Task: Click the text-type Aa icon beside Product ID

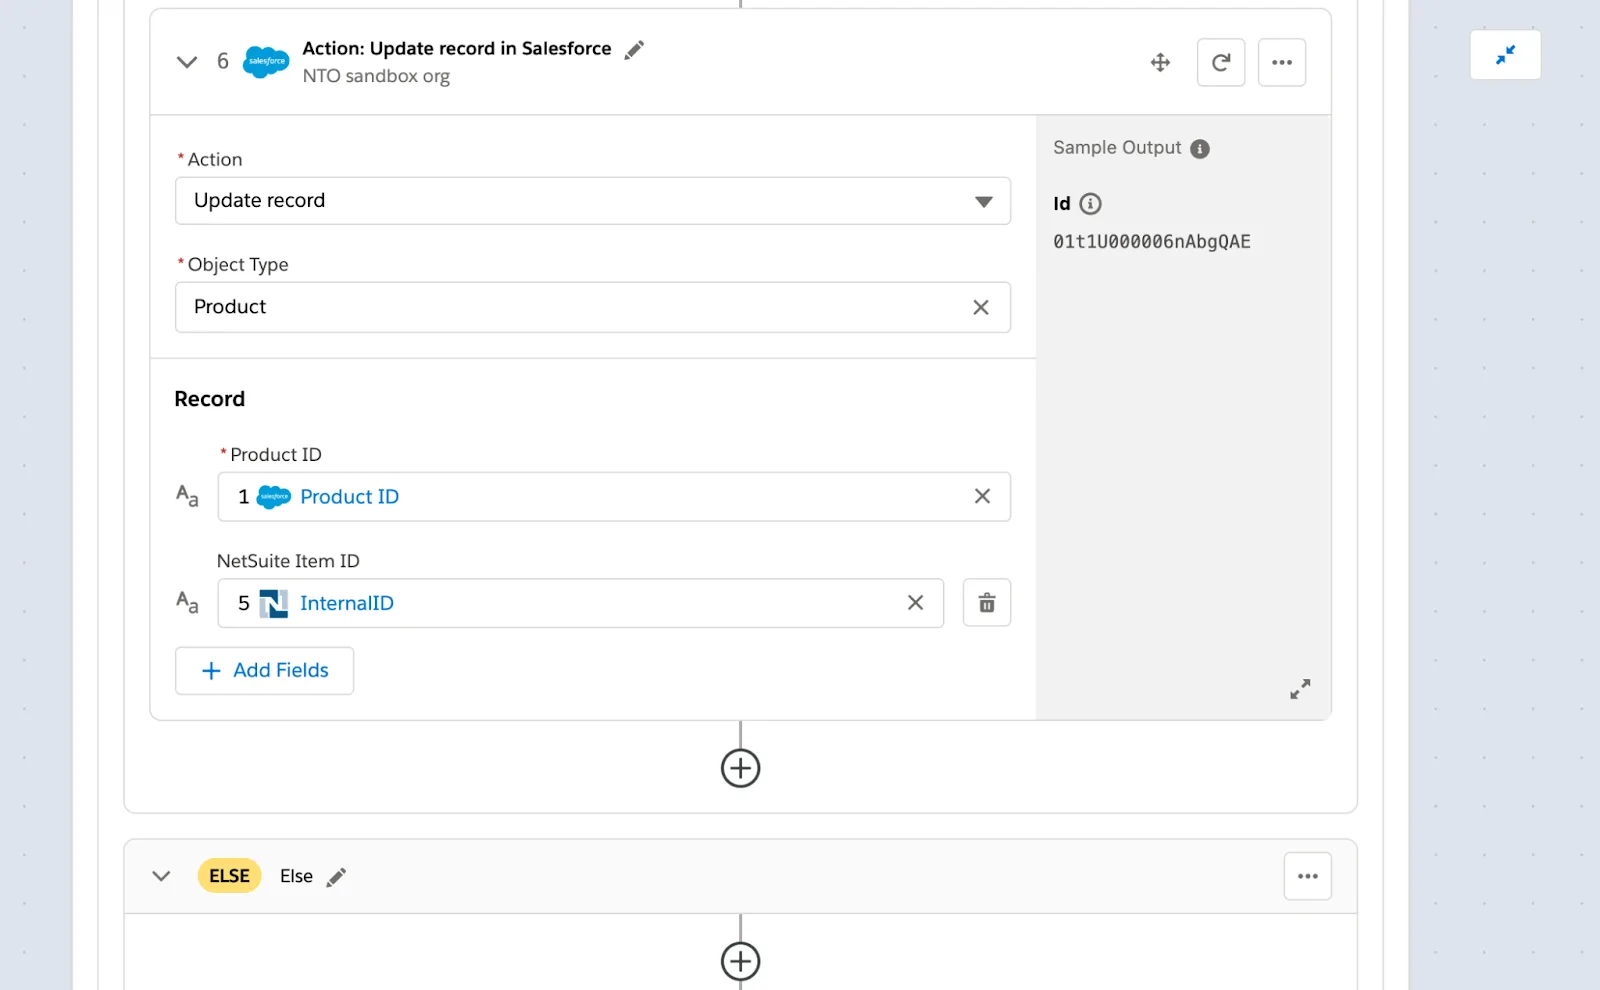Action: [x=186, y=494]
